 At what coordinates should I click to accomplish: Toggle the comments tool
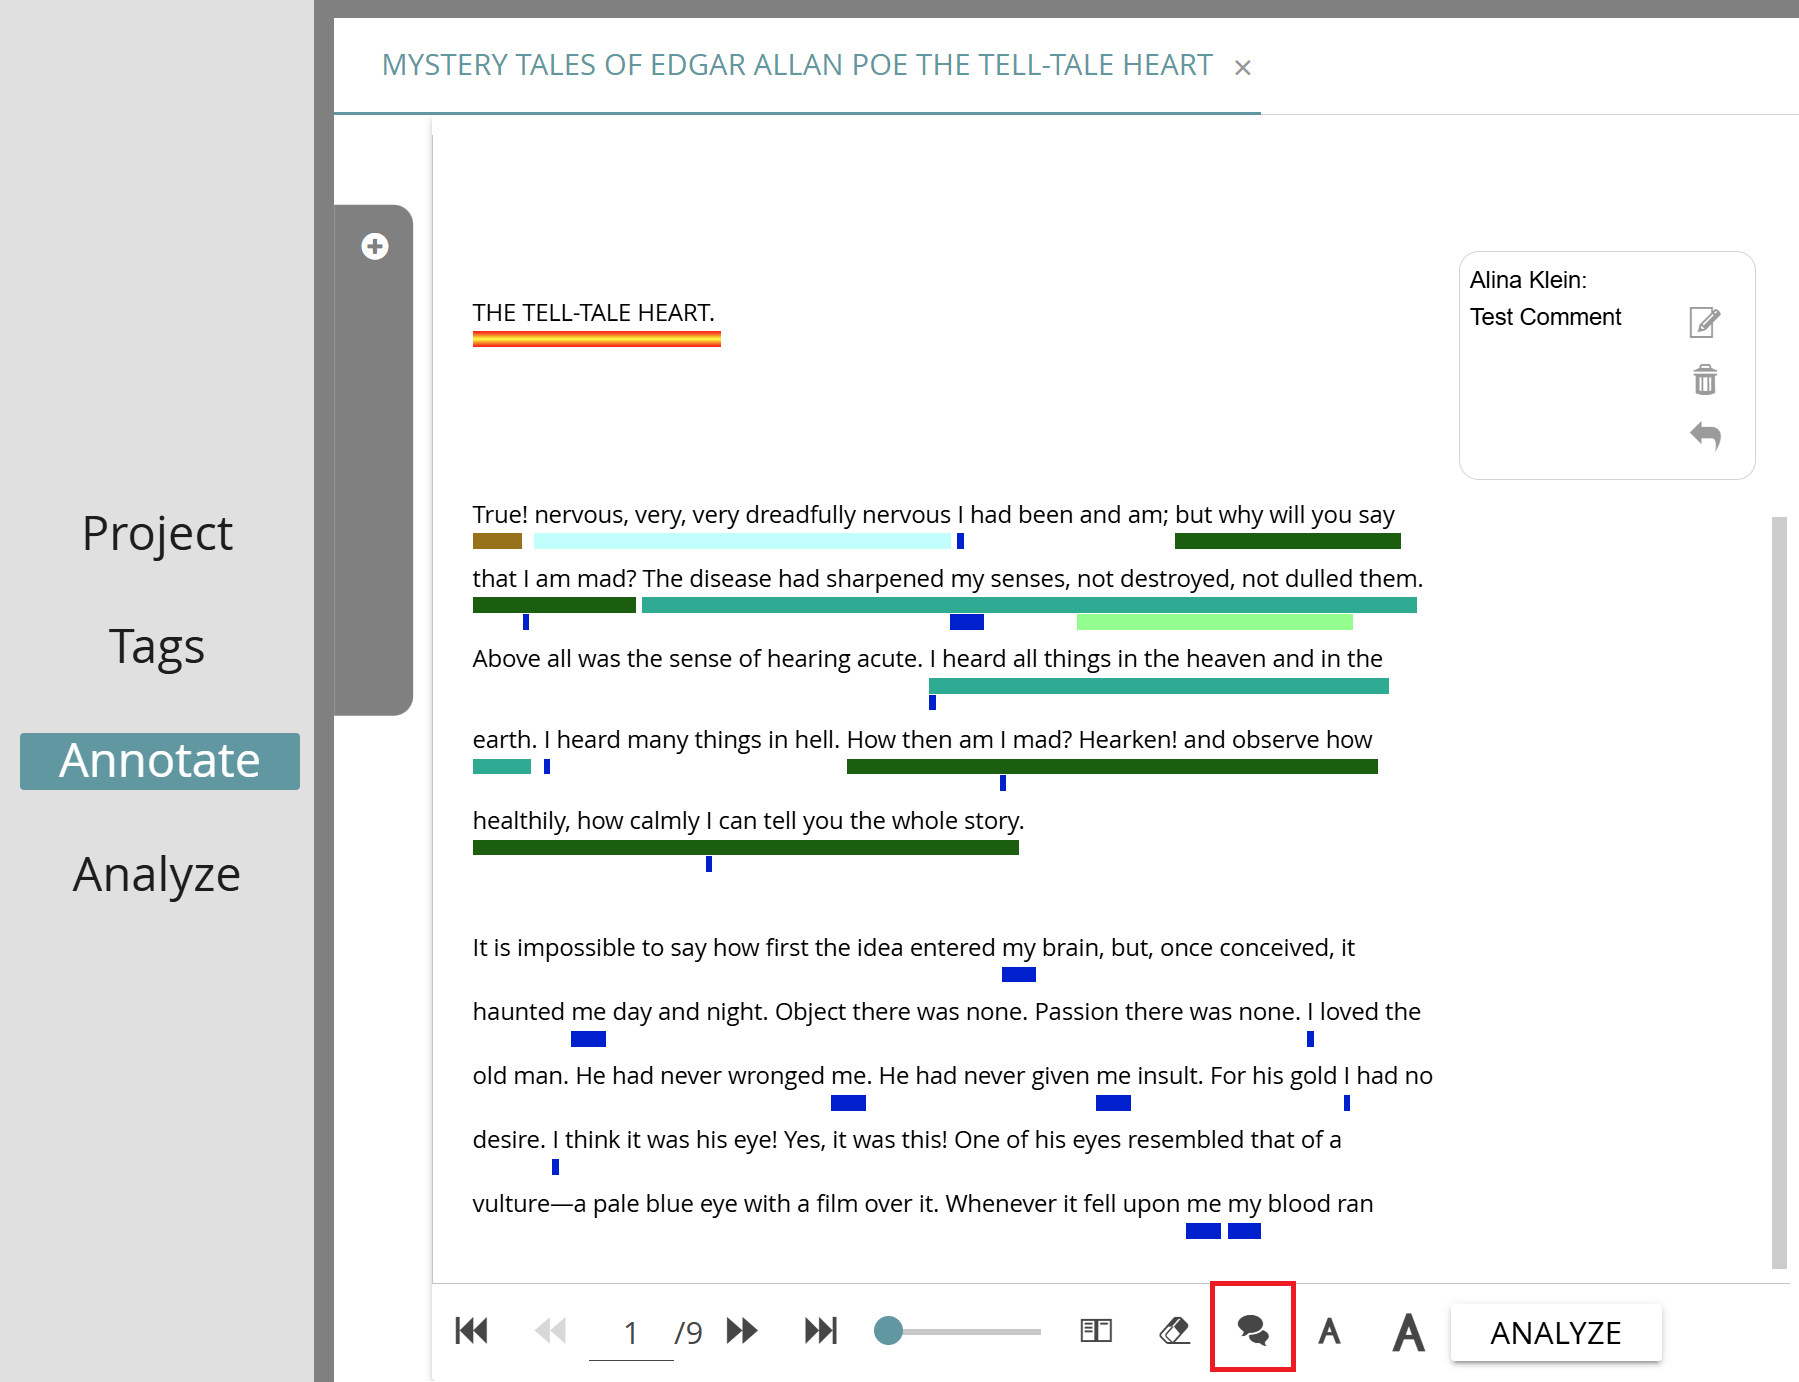(1252, 1331)
